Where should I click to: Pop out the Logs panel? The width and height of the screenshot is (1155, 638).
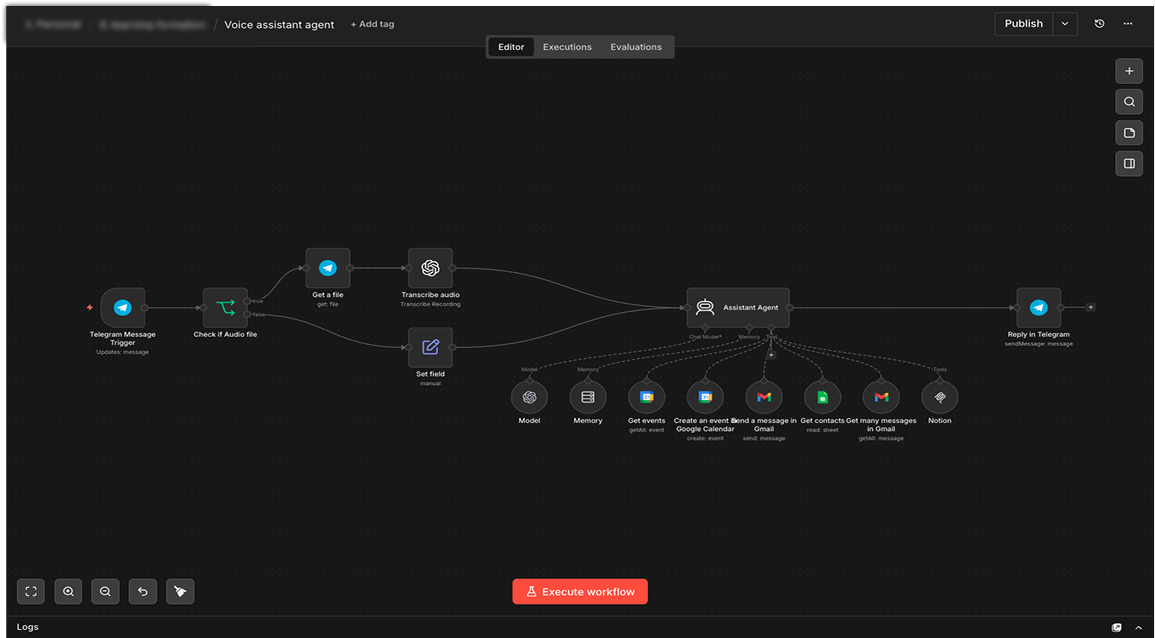click(x=1117, y=628)
